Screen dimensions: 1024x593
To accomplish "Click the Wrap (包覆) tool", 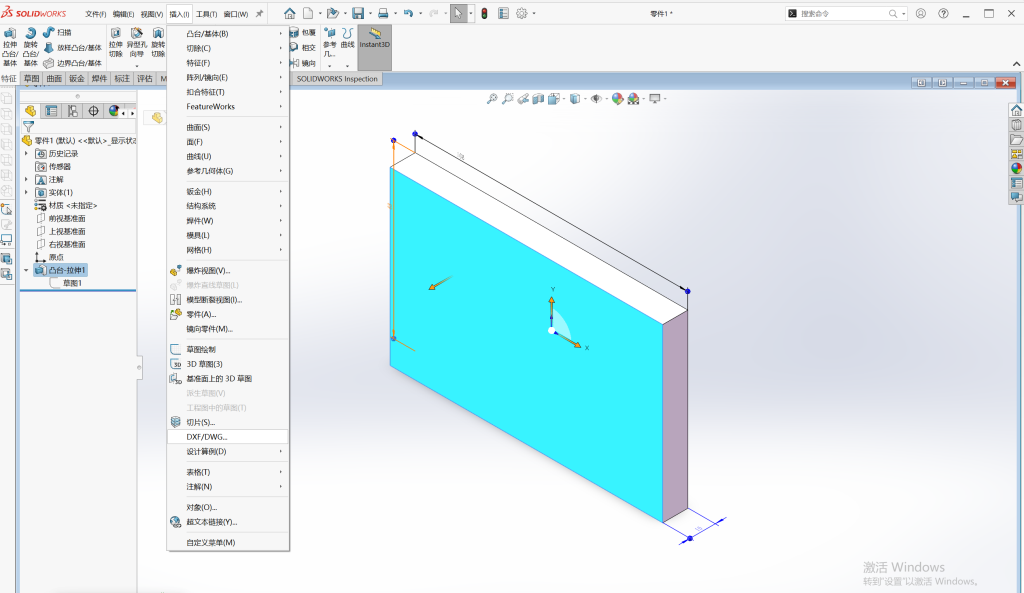I will 303,32.
